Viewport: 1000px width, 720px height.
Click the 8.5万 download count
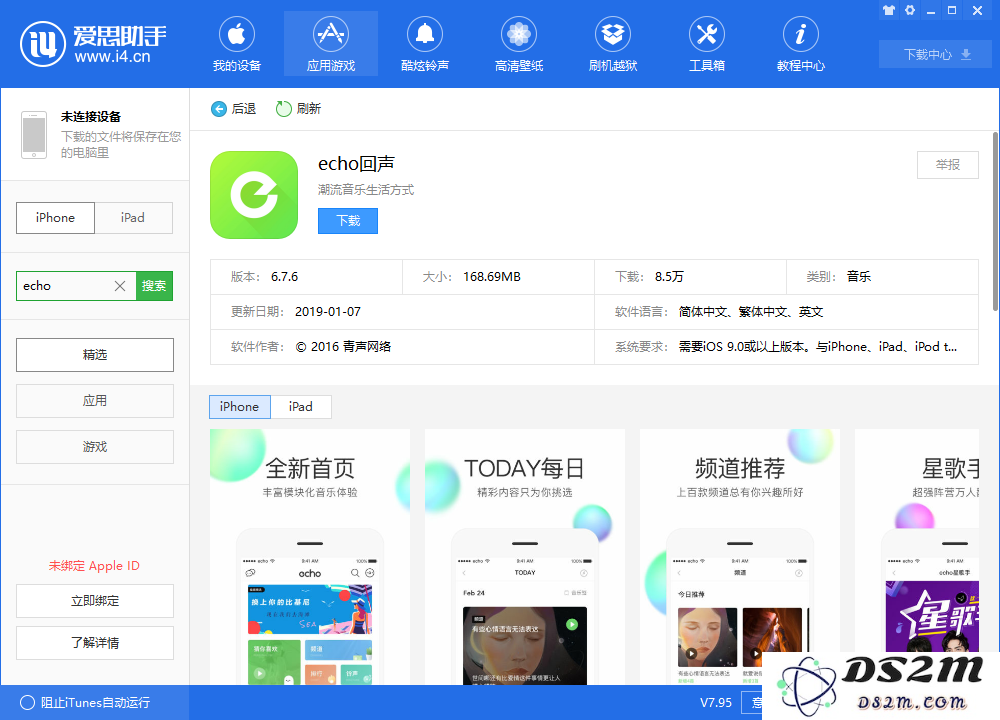coord(669,277)
